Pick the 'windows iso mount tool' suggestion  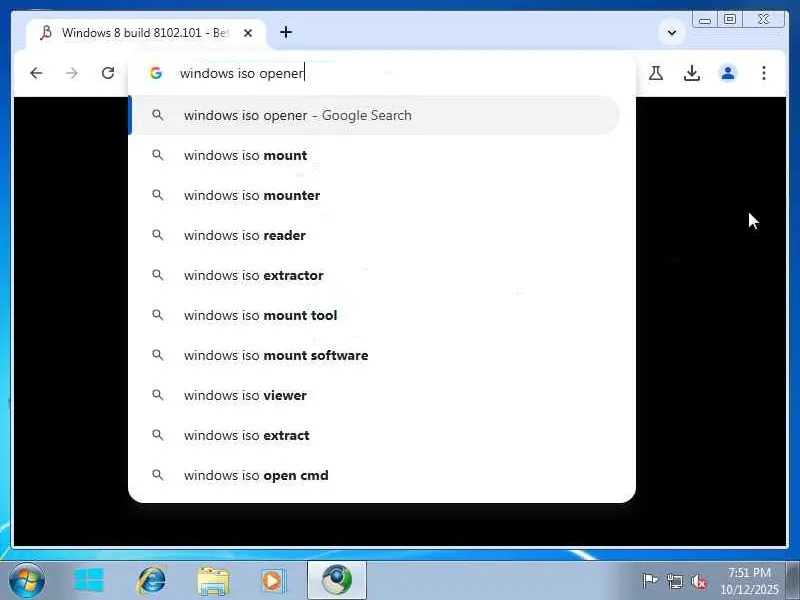[x=376, y=315]
